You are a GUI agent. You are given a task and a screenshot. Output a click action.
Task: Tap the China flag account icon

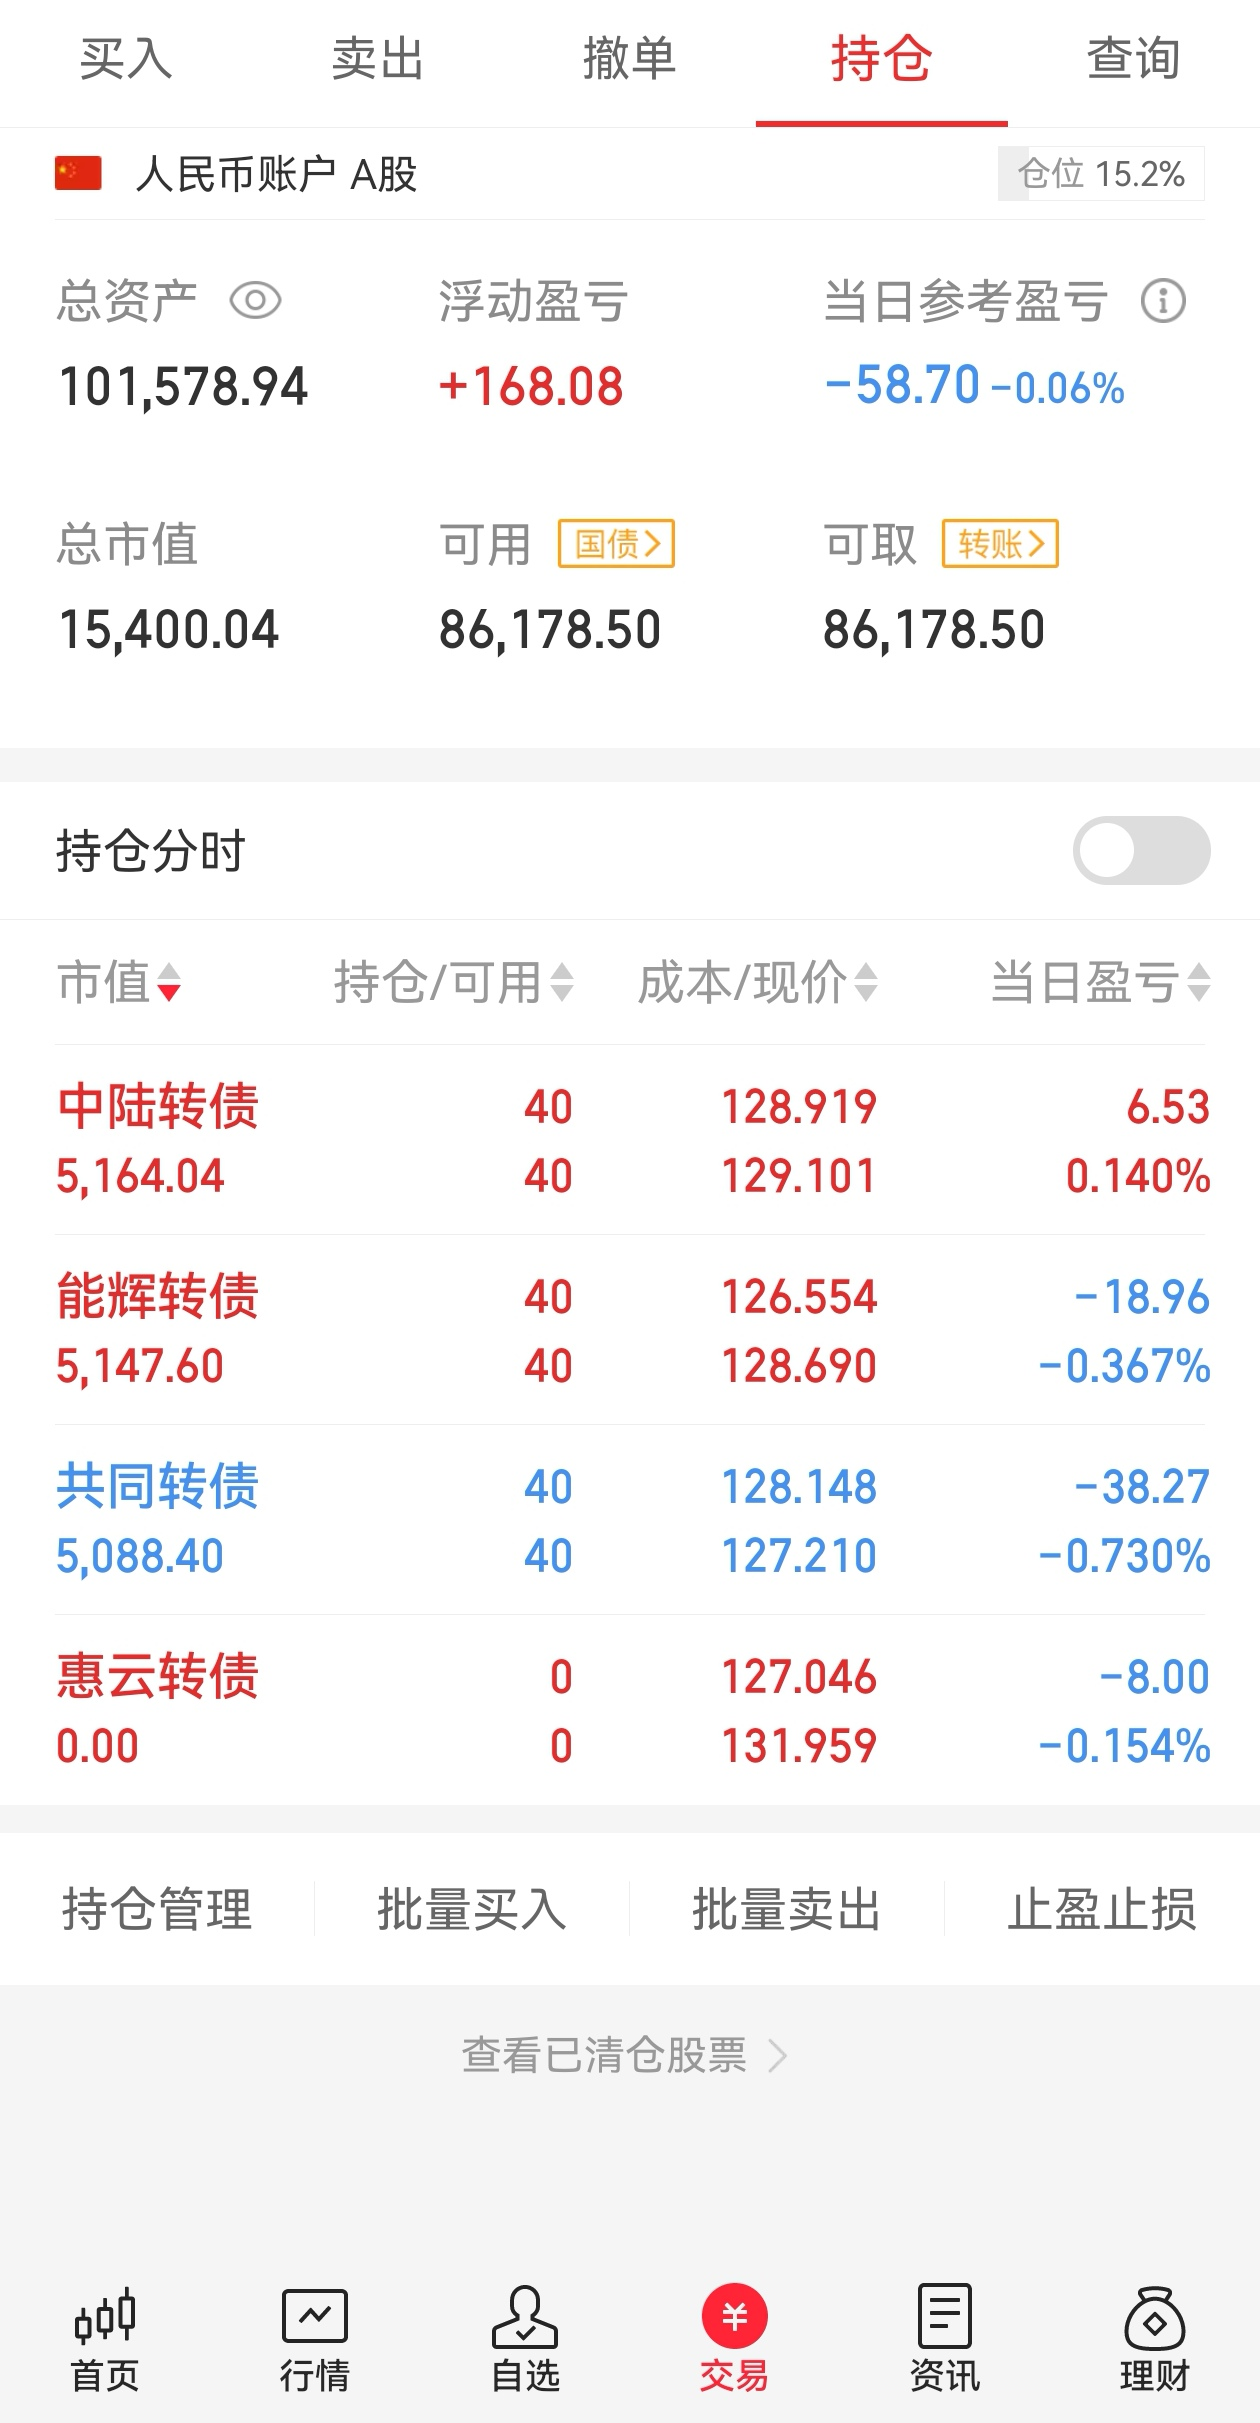78,173
